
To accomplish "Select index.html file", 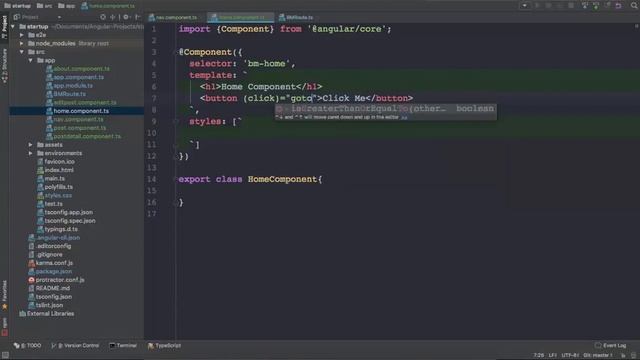I will pyautogui.click(x=55, y=170).
